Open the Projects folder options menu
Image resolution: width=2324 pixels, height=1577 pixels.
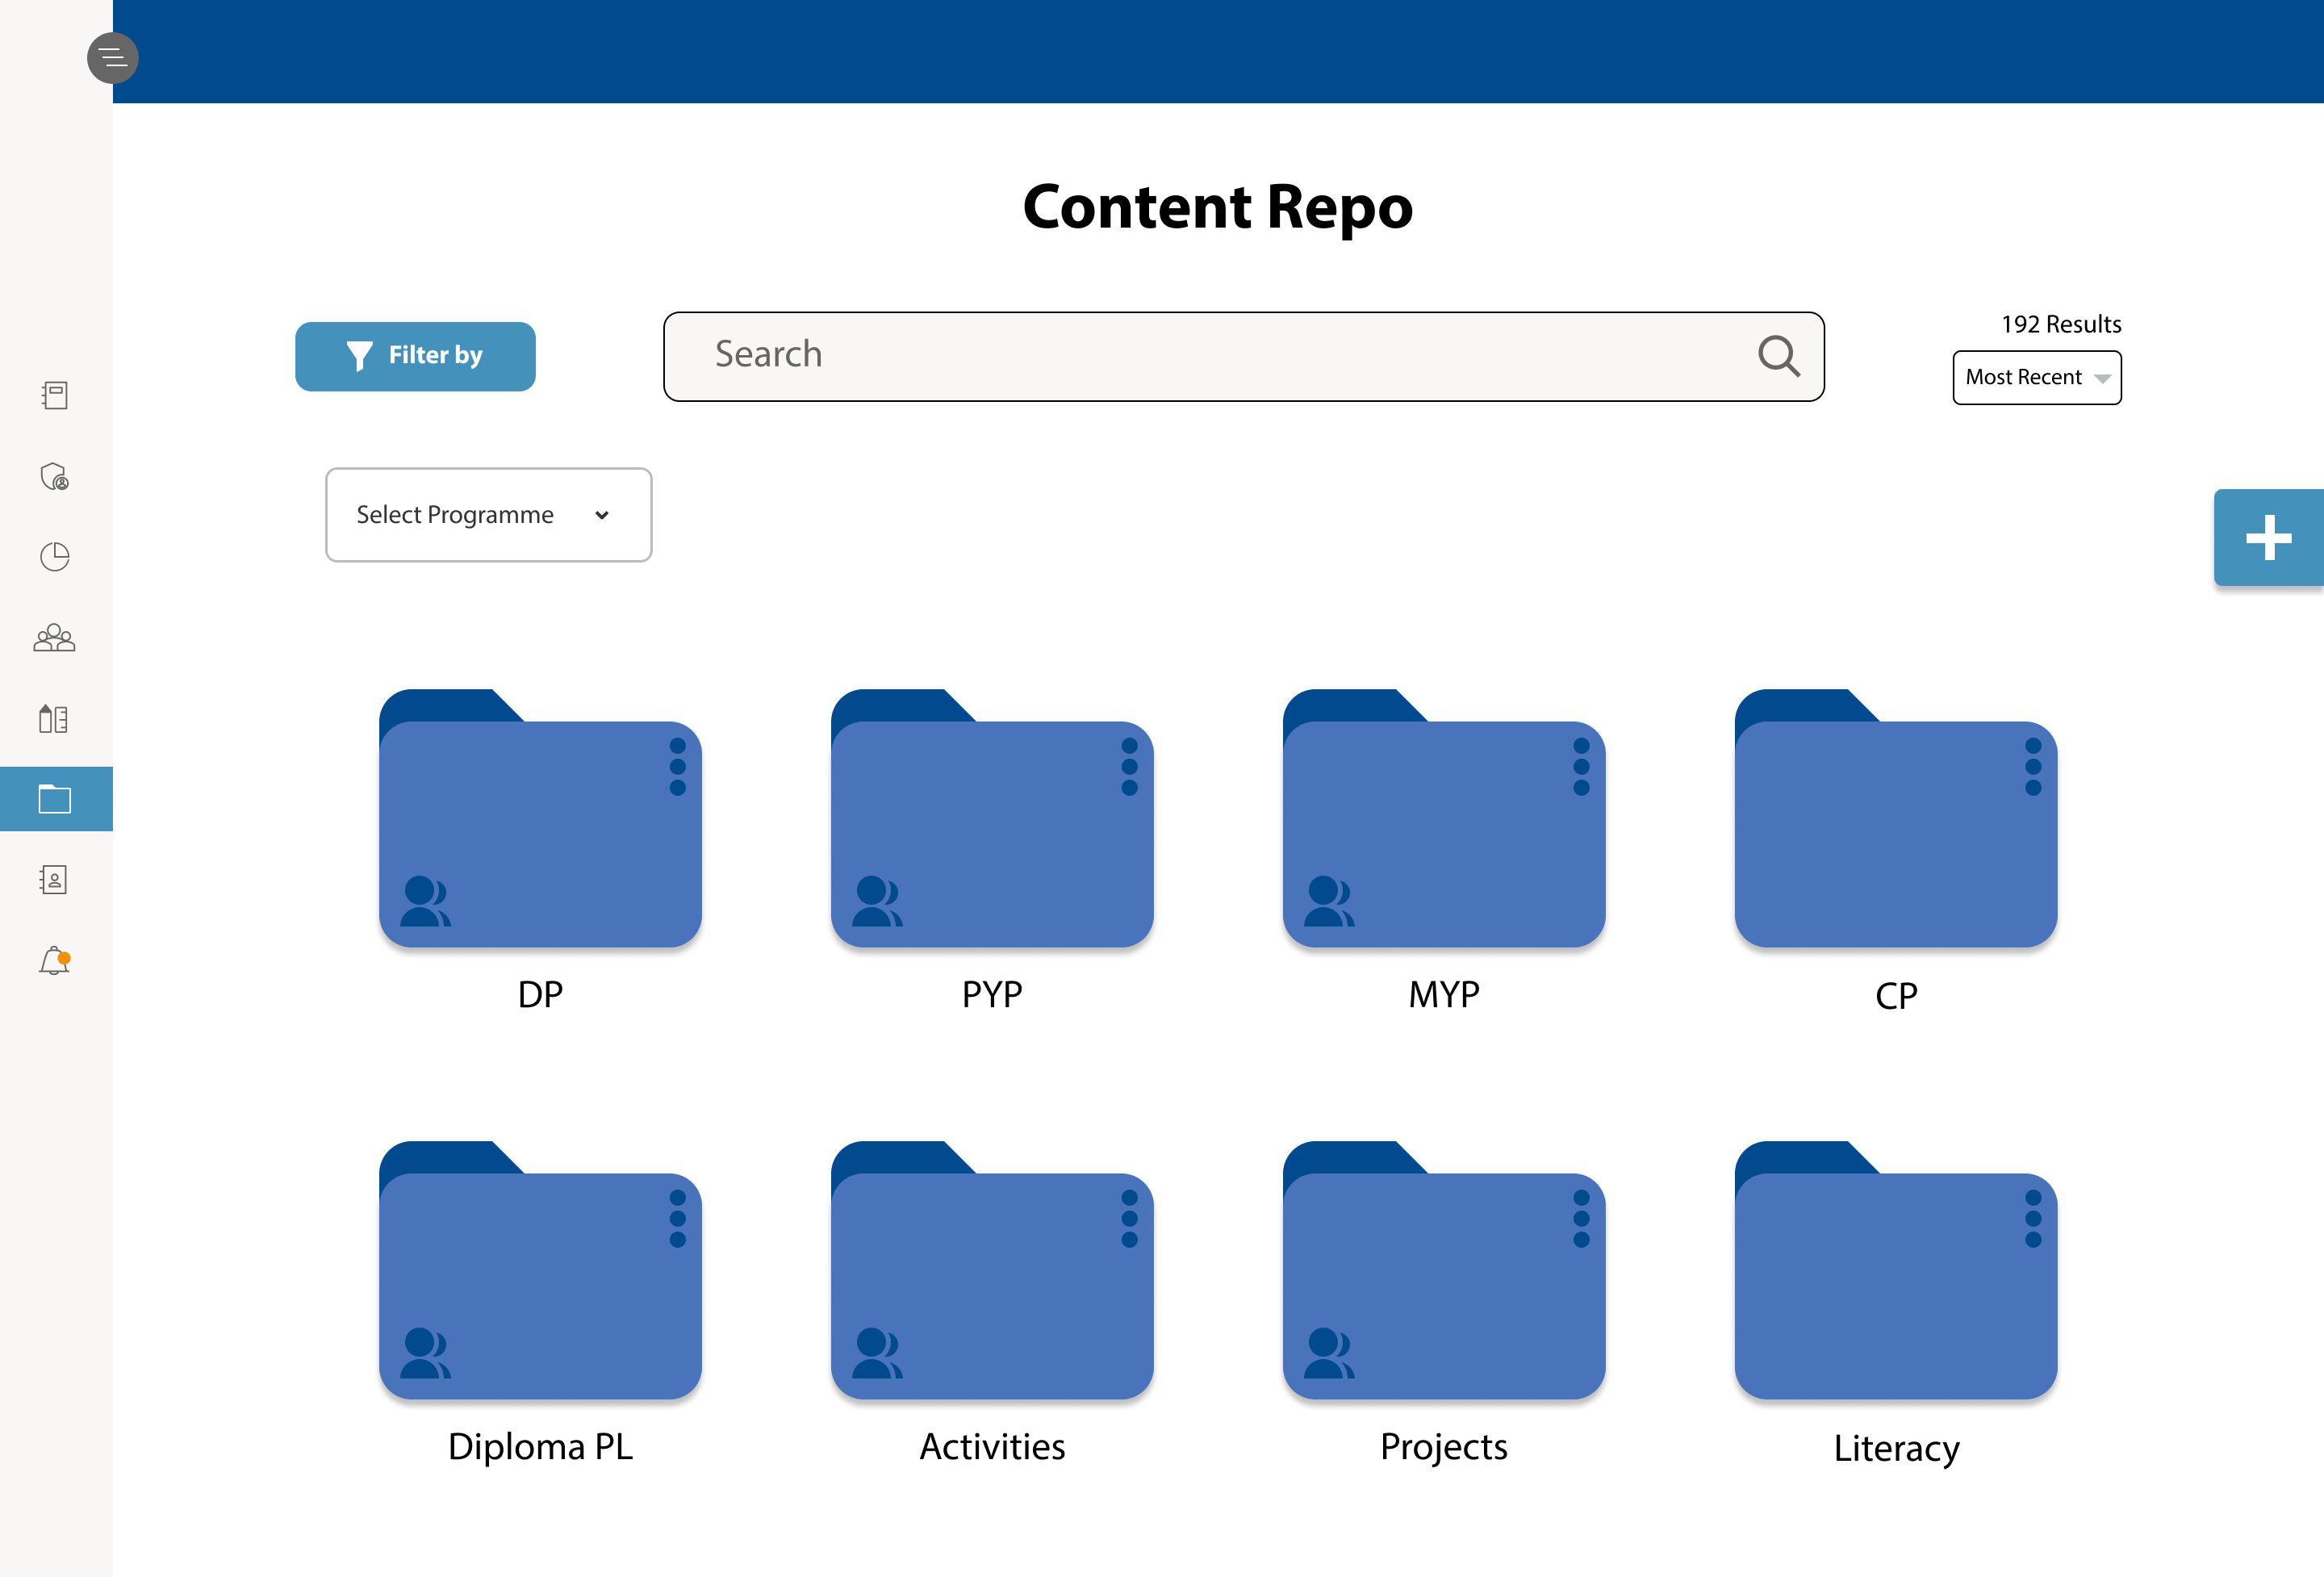pyautogui.click(x=1580, y=1219)
